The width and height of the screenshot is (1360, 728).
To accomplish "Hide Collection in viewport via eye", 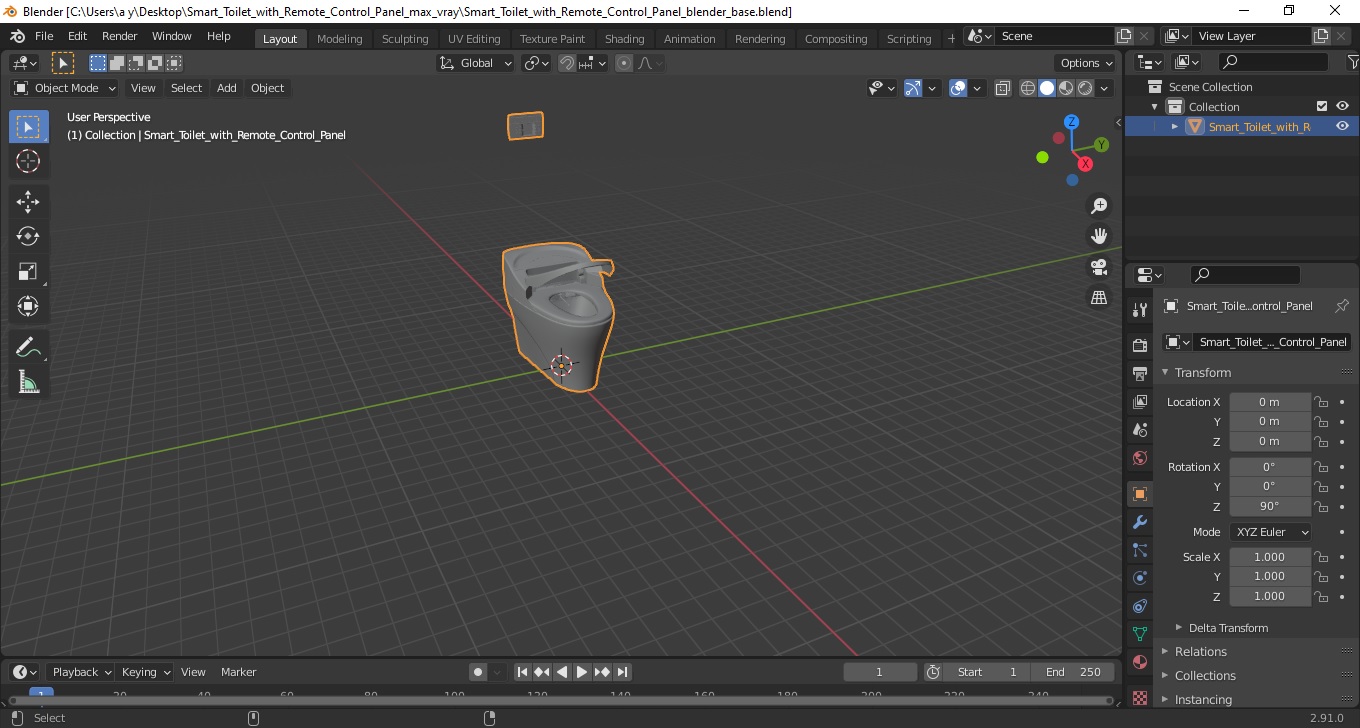I will (1342, 106).
